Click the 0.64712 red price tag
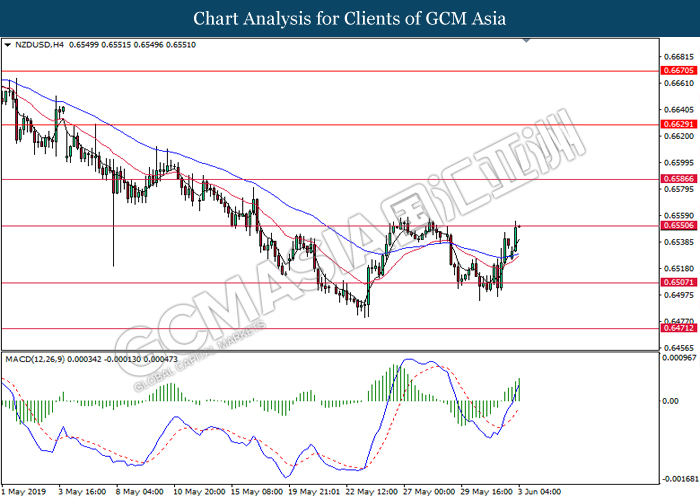This screenshot has height=500, width=700. [x=677, y=328]
